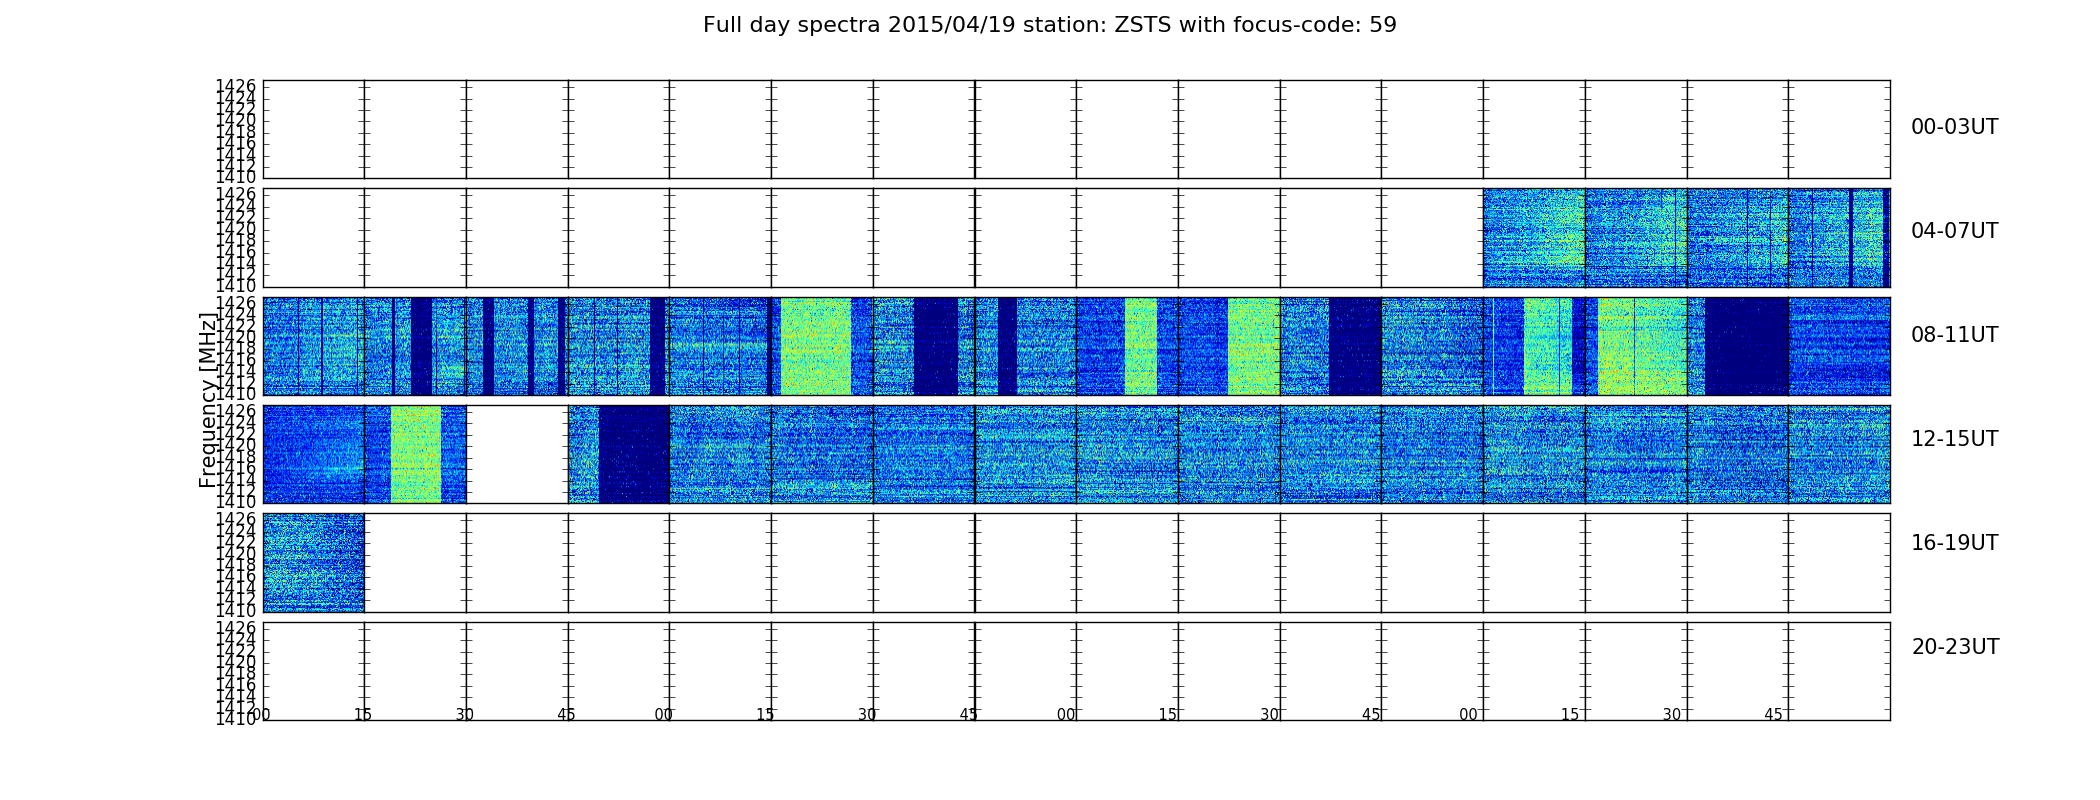Click the empty 20-23UT spectrum panel
The height and width of the screenshot is (800, 2100).
(x=1076, y=671)
